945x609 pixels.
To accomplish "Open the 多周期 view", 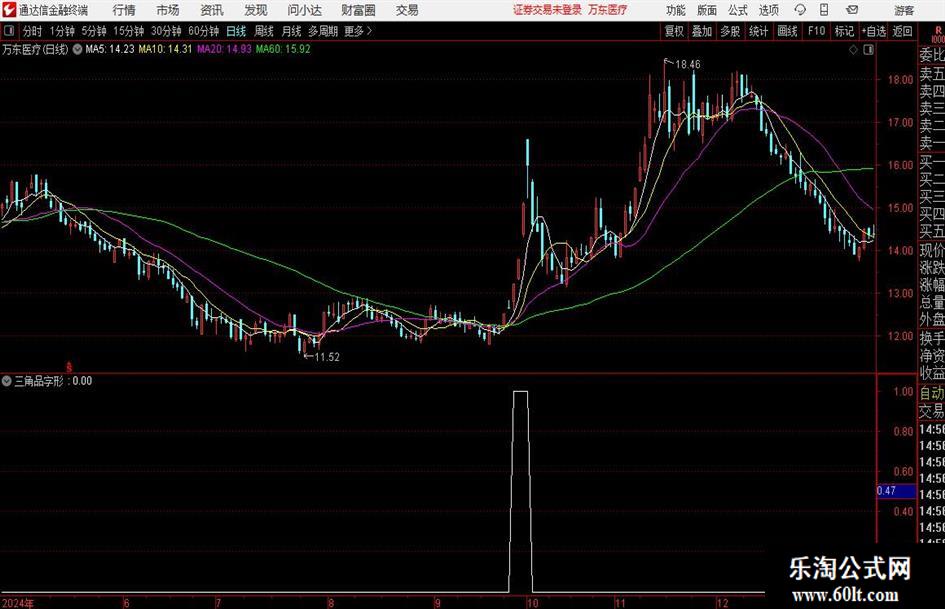I will [323, 31].
